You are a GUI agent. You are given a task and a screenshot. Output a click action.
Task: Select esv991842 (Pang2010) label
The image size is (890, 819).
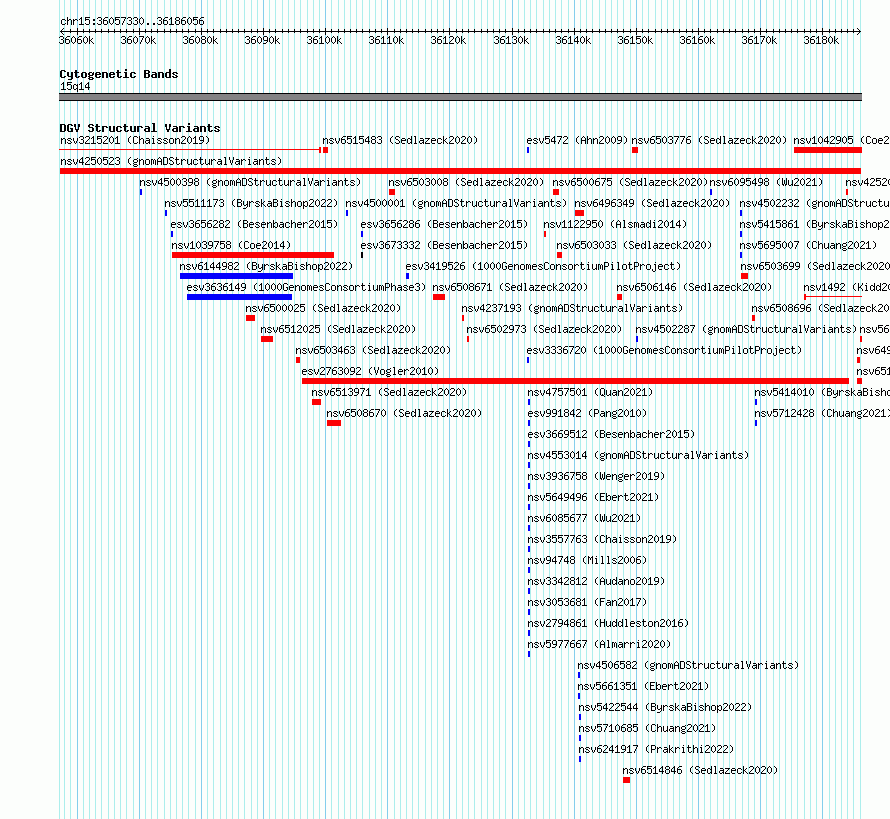[x=587, y=413]
